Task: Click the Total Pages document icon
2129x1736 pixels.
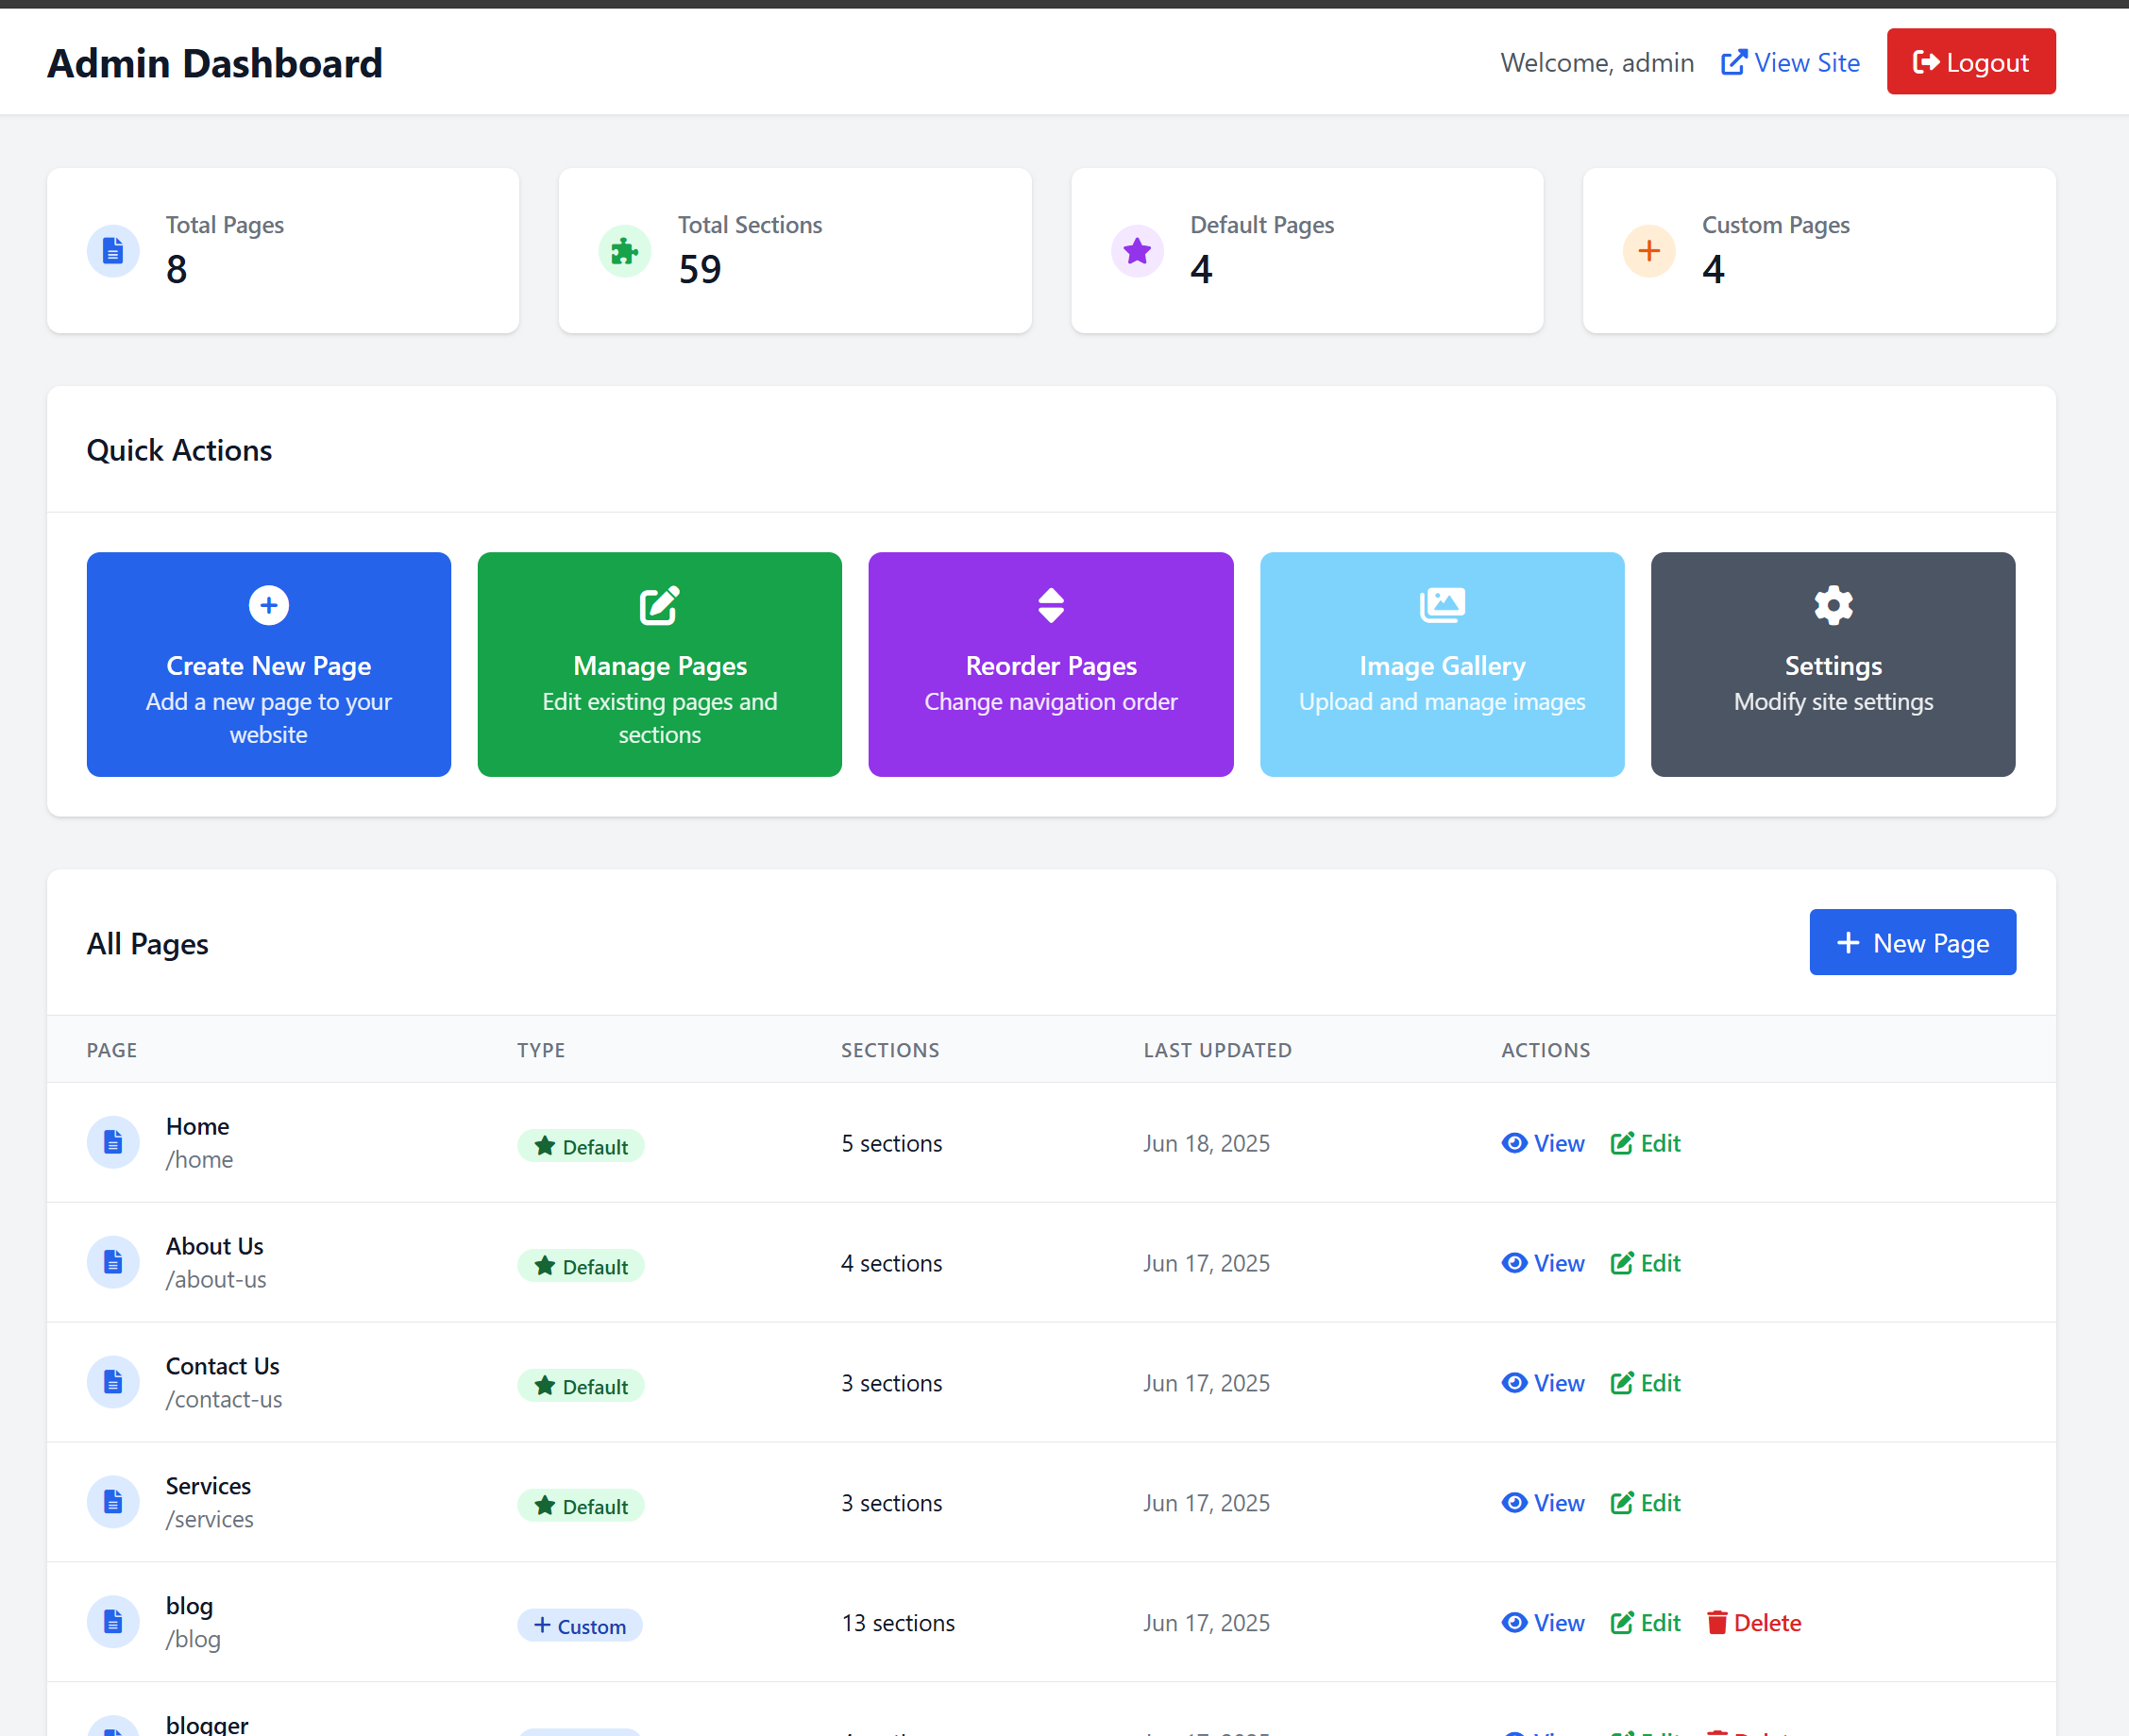Action: click(x=113, y=251)
